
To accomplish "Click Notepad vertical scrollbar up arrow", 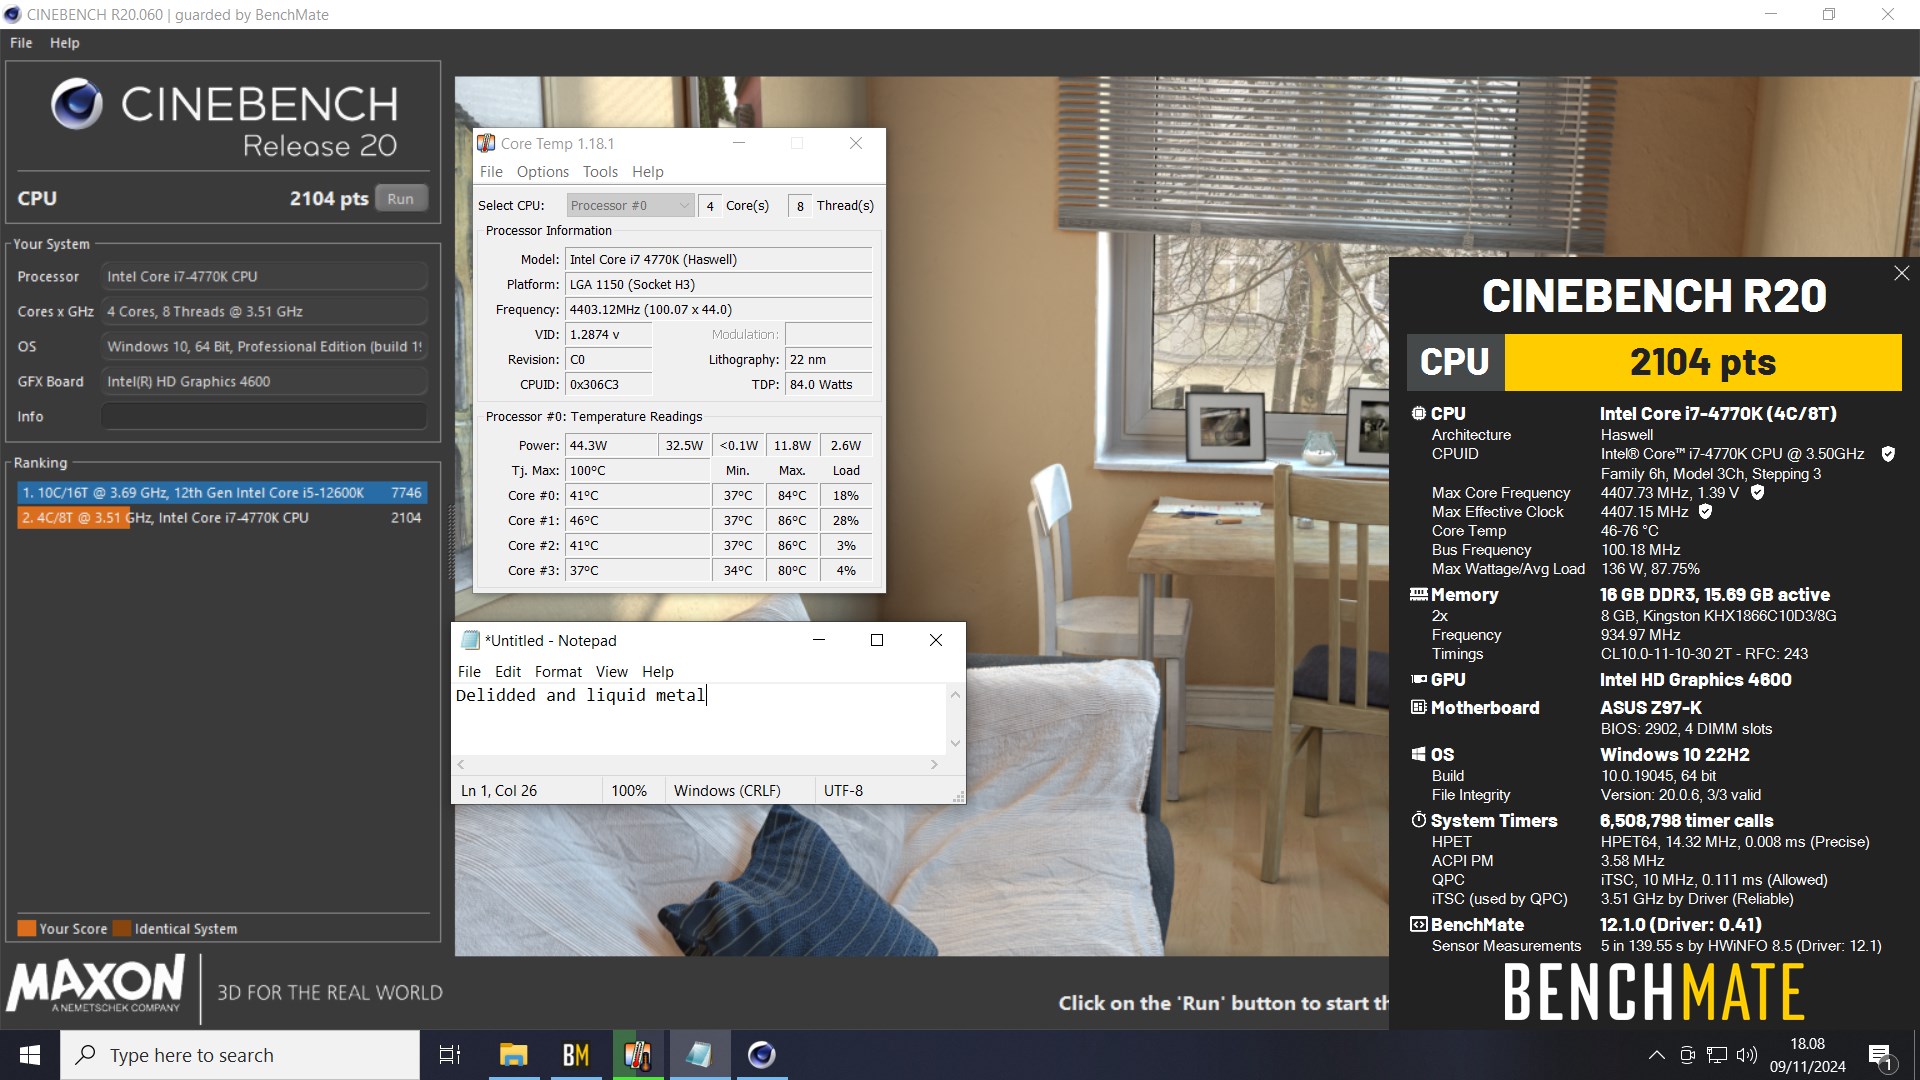I will 955,694.
